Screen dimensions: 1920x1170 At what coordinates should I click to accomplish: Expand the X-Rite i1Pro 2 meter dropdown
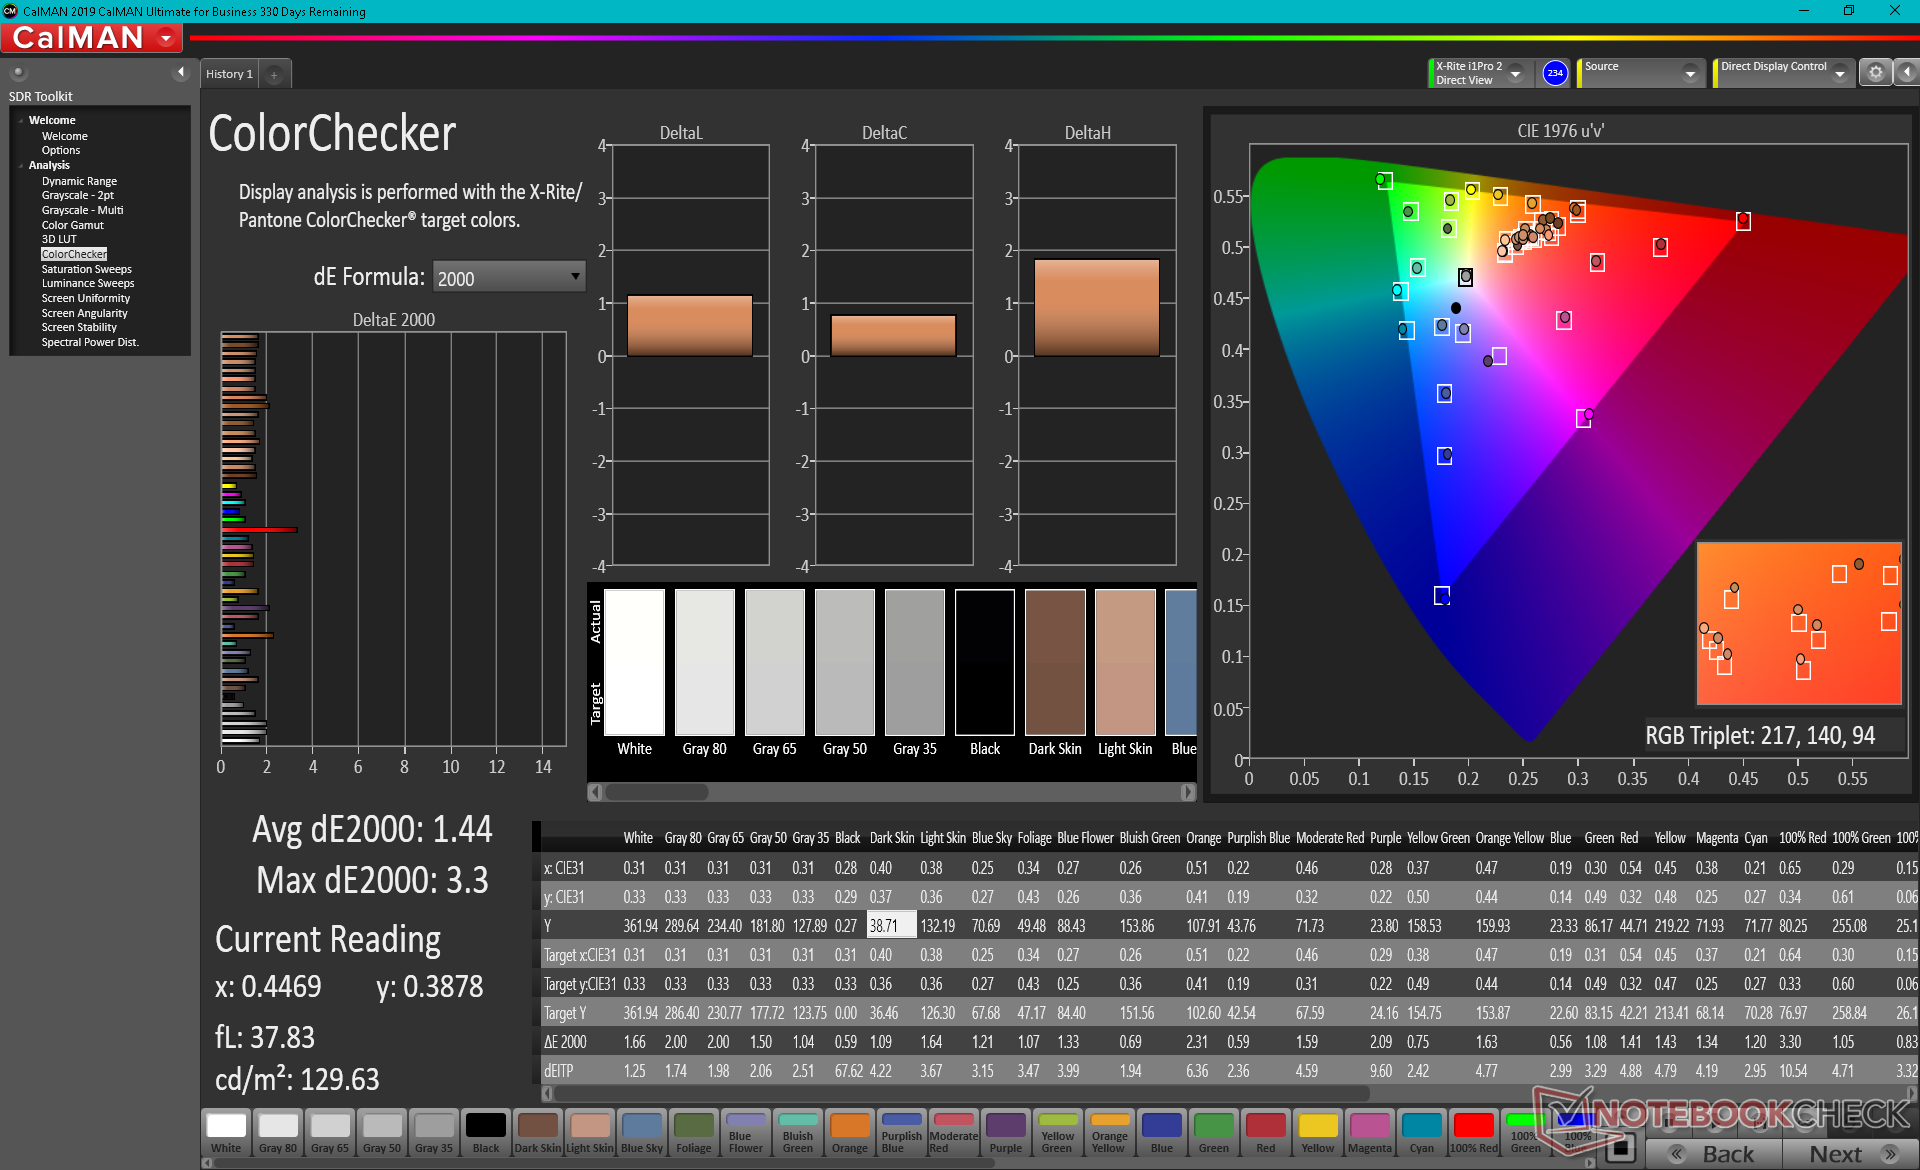click(1515, 73)
